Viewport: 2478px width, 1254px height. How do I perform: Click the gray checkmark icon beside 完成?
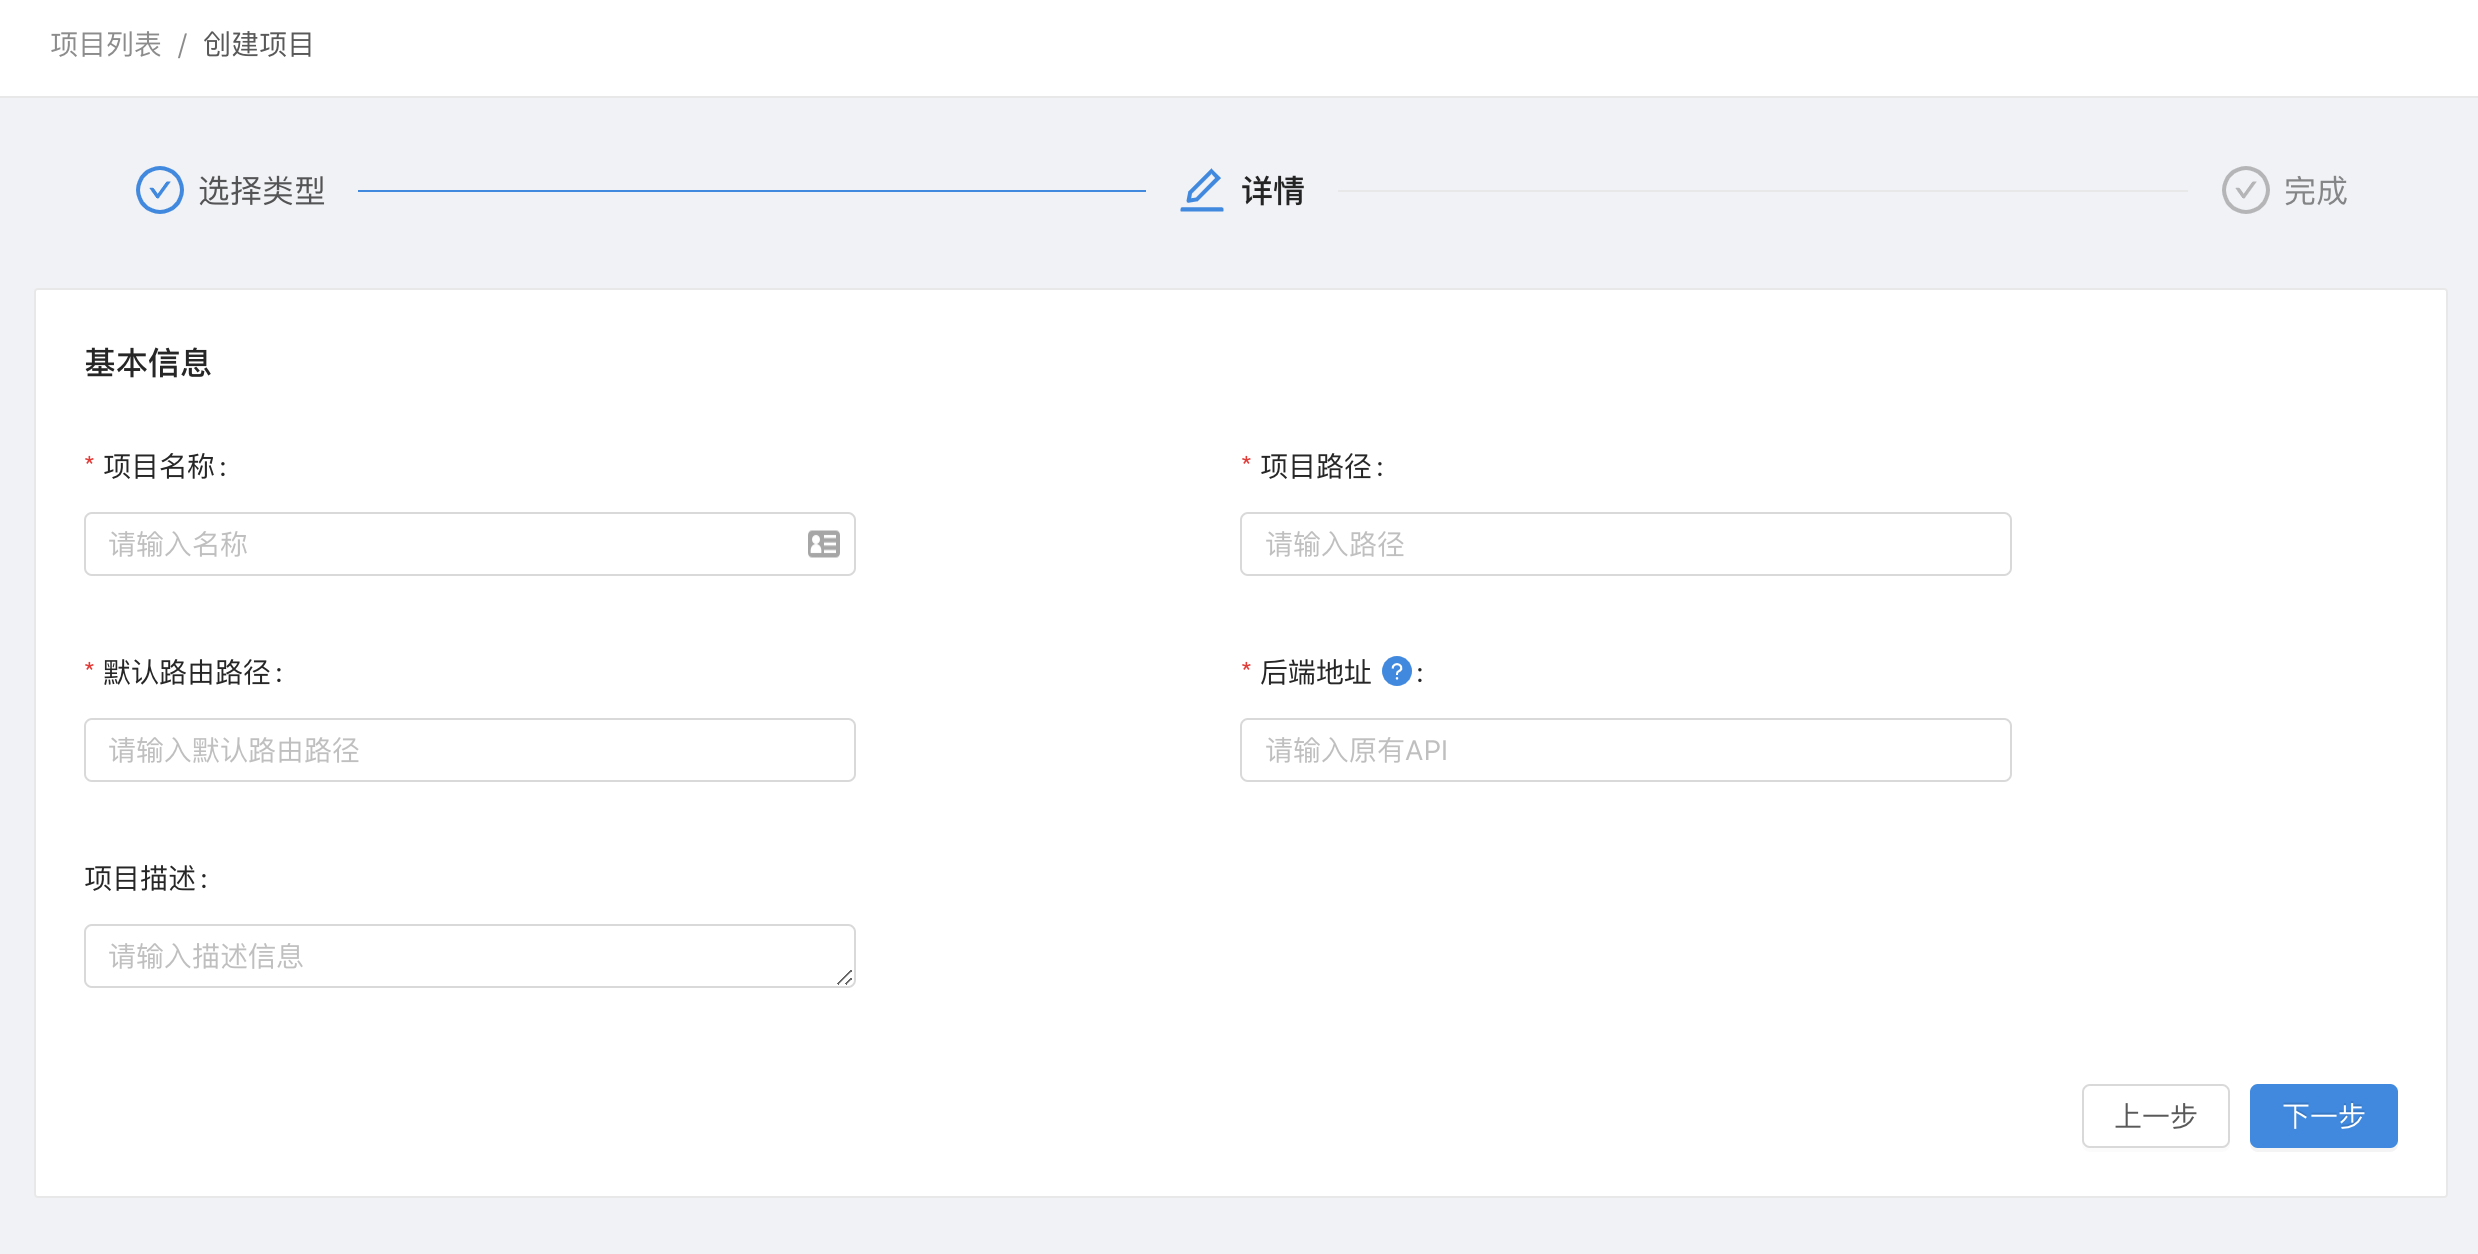pos(2245,190)
